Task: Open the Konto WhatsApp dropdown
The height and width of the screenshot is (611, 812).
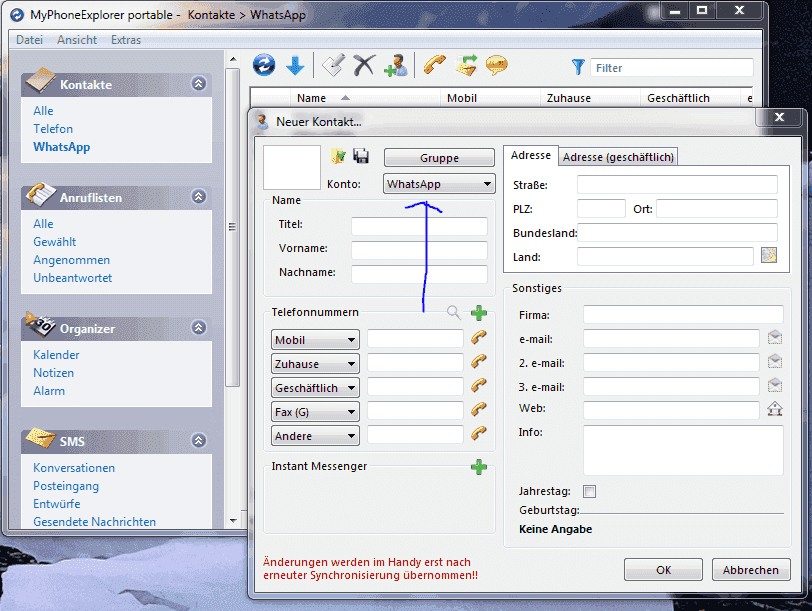Action: (x=439, y=184)
